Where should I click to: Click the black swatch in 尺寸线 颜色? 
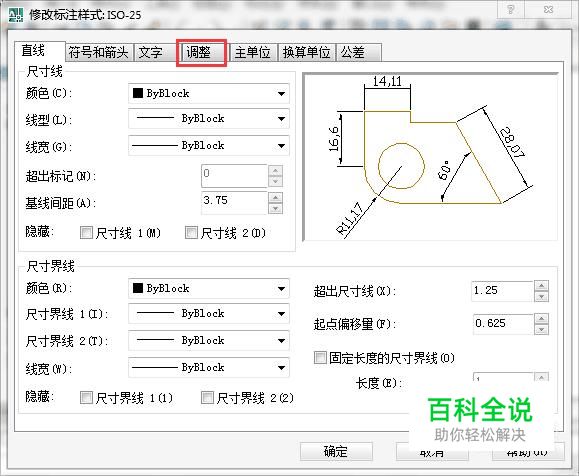tap(138, 93)
